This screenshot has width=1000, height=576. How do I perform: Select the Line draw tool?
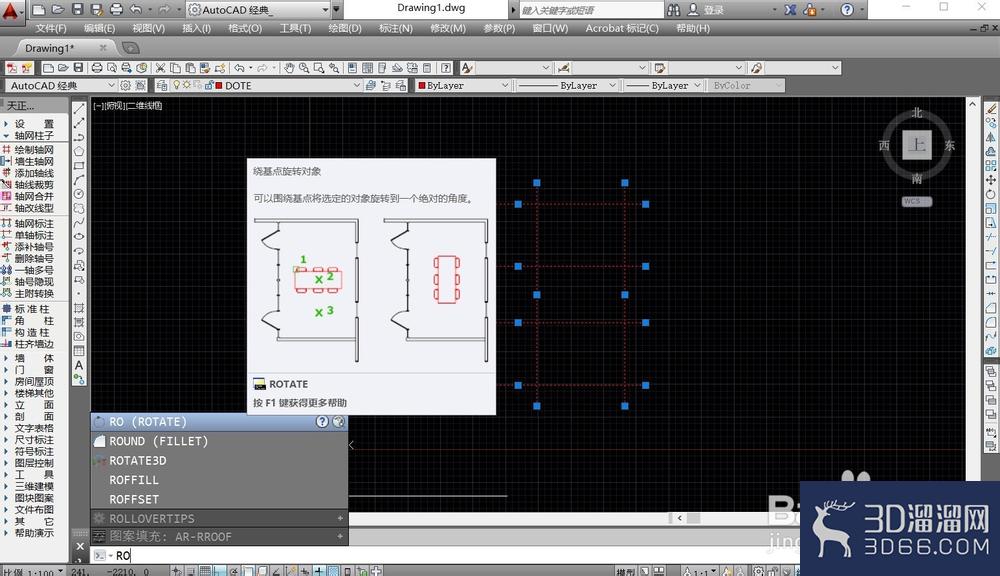79,110
